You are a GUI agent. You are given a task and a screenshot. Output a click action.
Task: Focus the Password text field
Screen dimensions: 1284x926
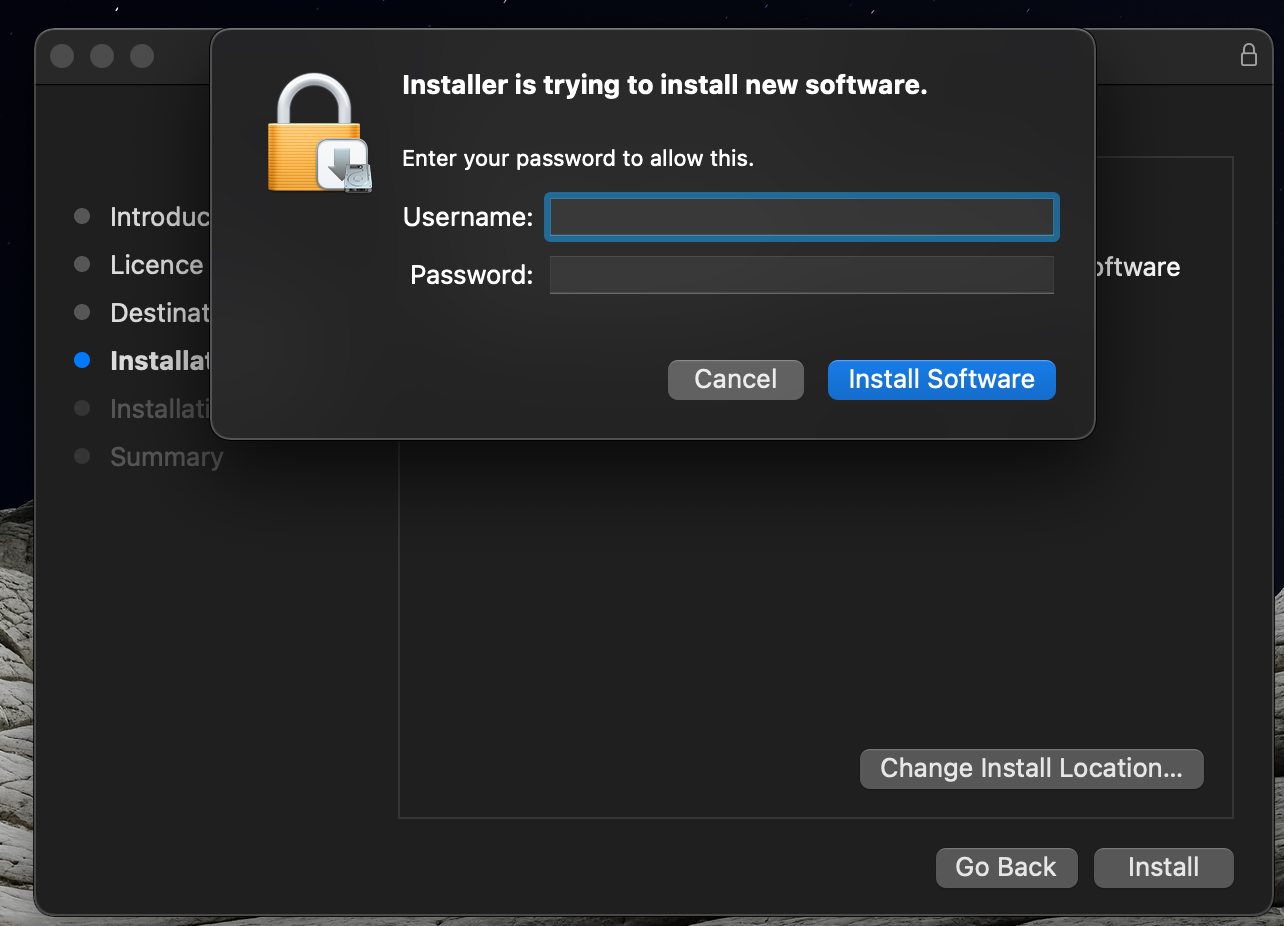(x=801, y=275)
